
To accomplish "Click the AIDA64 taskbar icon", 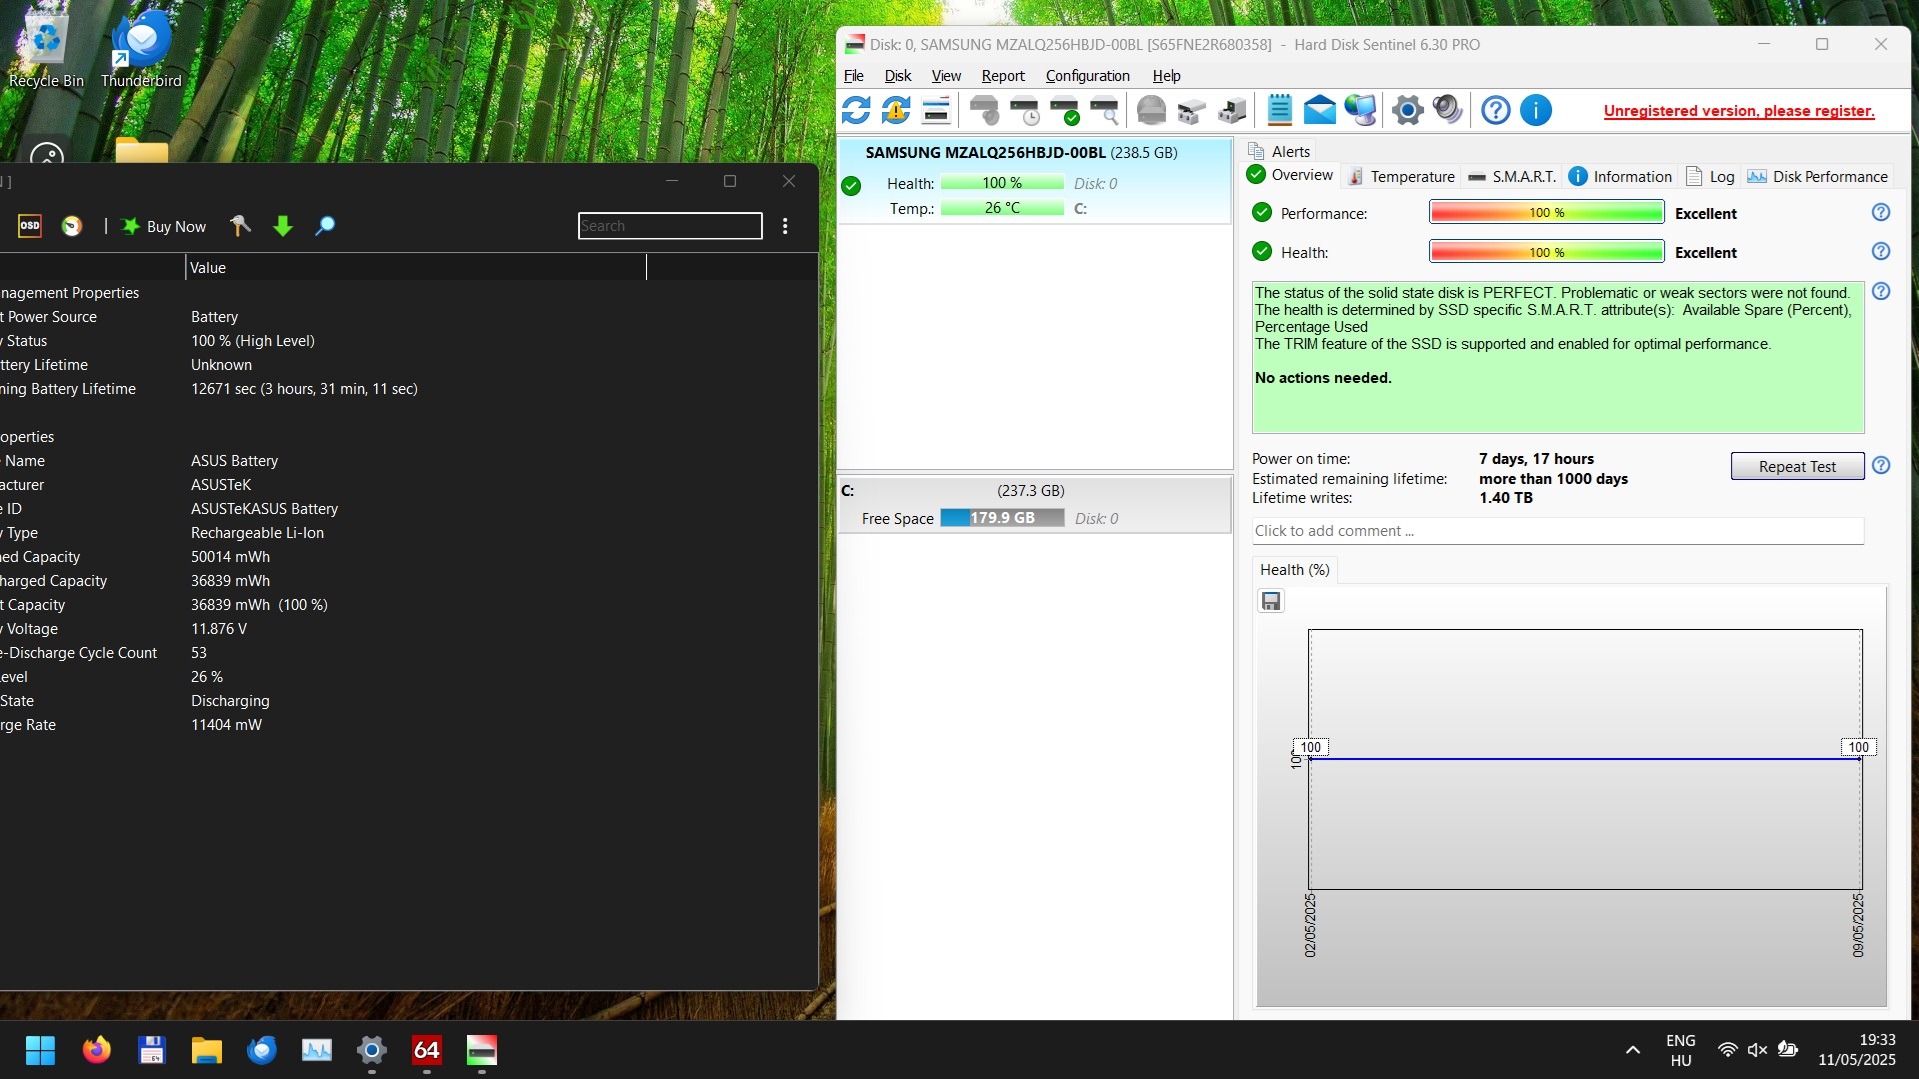I will pyautogui.click(x=427, y=1050).
